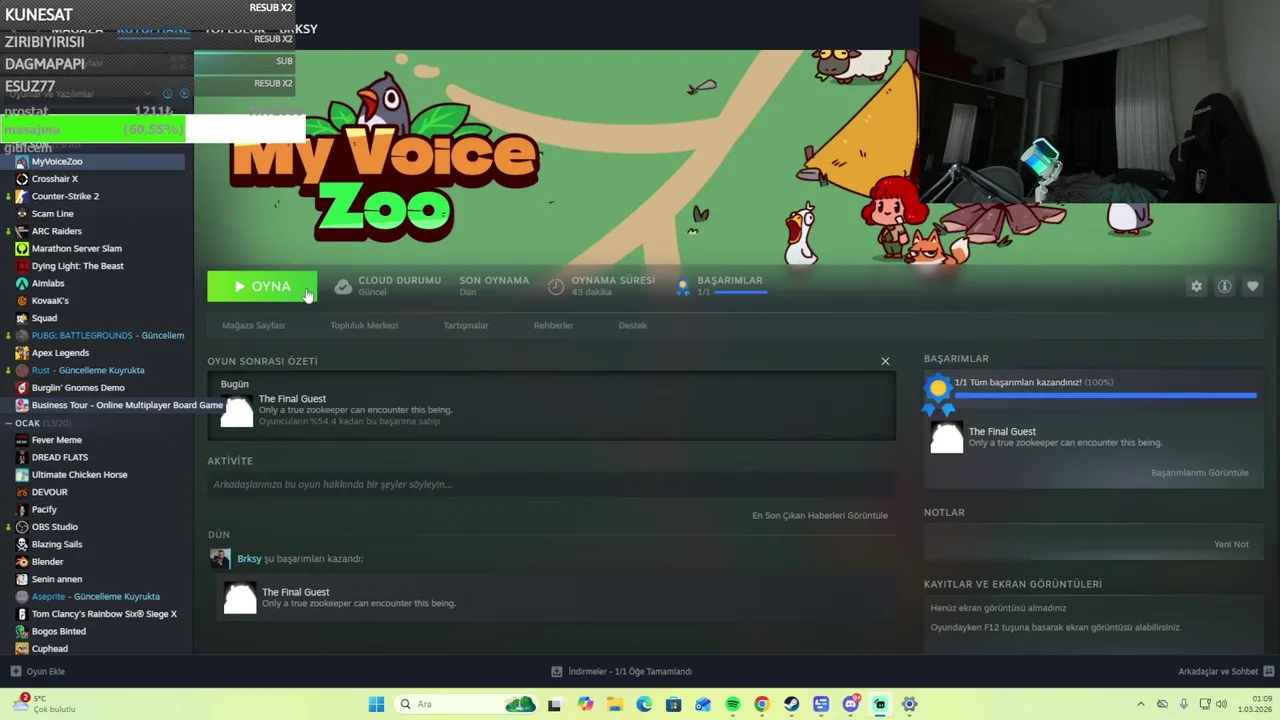
Task: Open Tartışmalar tab
Action: tap(466, 325)
